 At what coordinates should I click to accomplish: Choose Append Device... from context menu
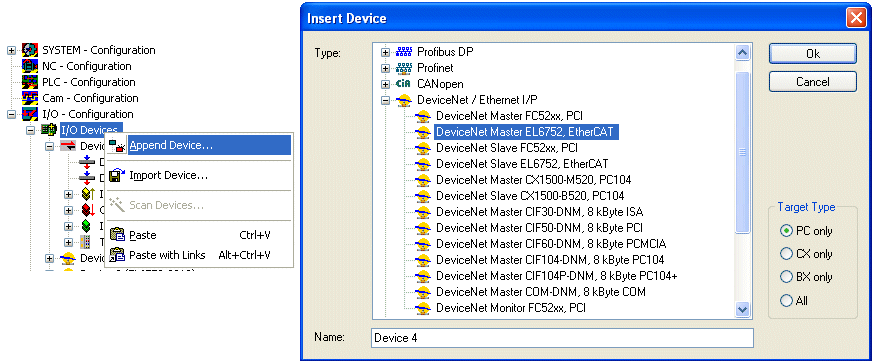point(198,146)
